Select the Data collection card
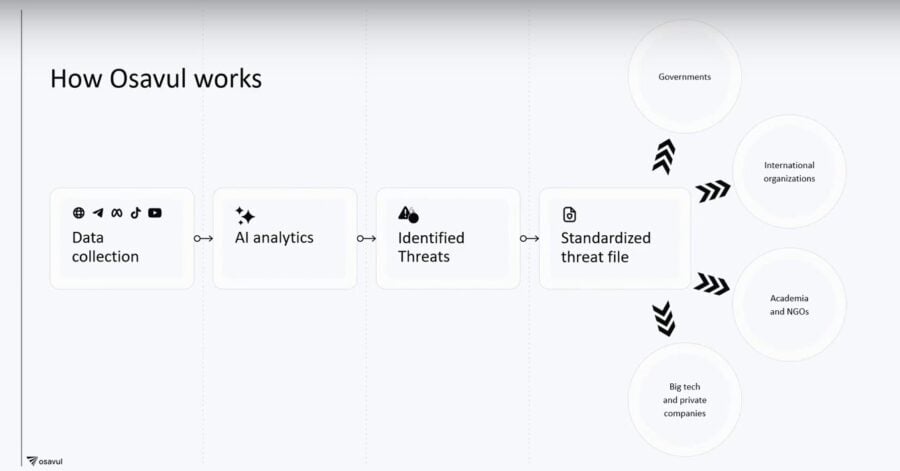 [122, 239]
